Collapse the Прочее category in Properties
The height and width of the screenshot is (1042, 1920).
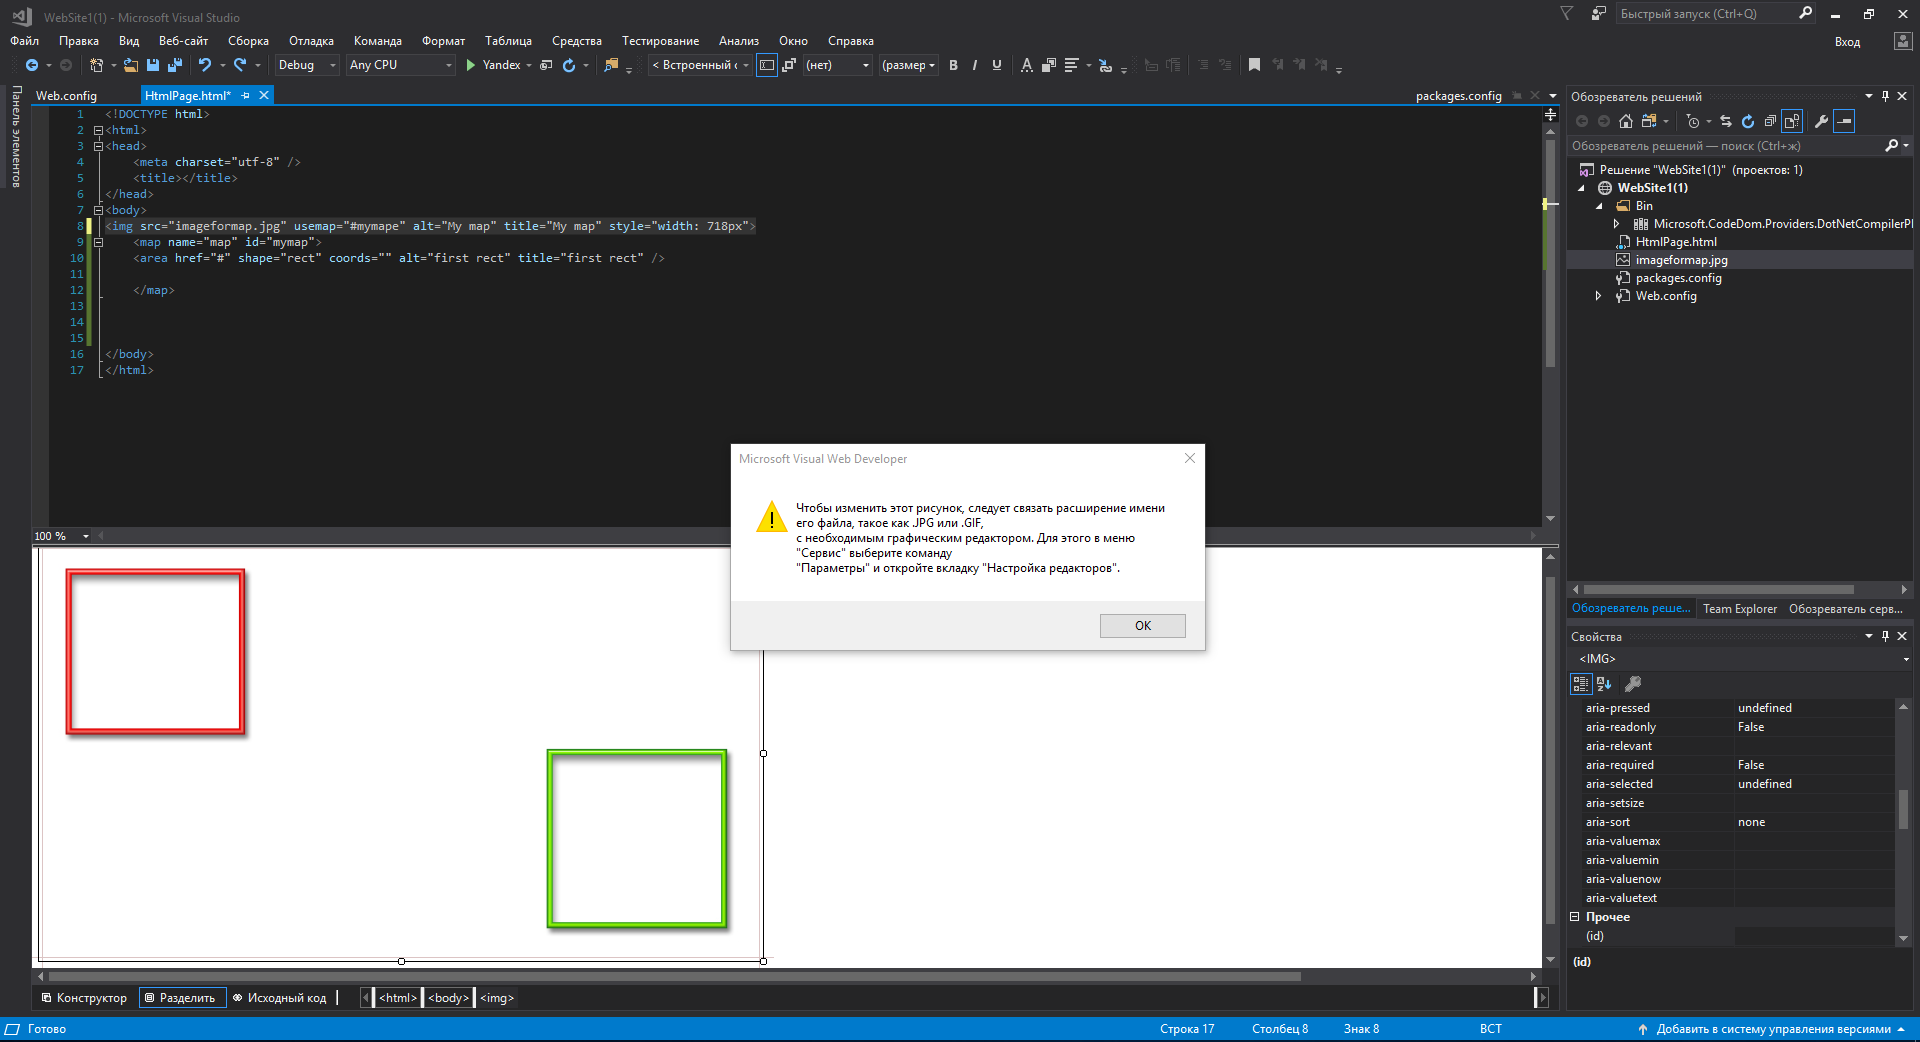click(x=1574, y=917)
